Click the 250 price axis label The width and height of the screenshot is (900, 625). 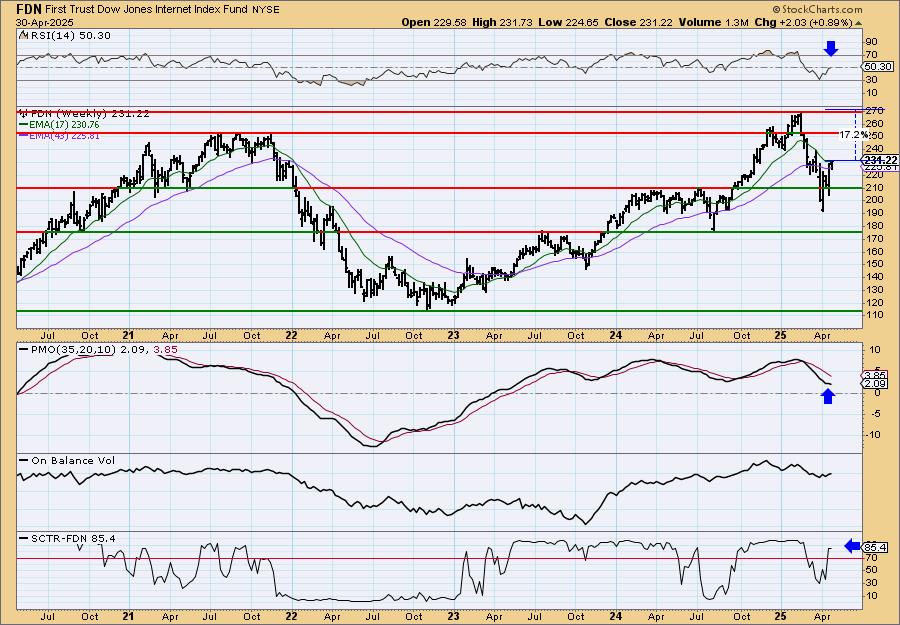click(874, 135)
